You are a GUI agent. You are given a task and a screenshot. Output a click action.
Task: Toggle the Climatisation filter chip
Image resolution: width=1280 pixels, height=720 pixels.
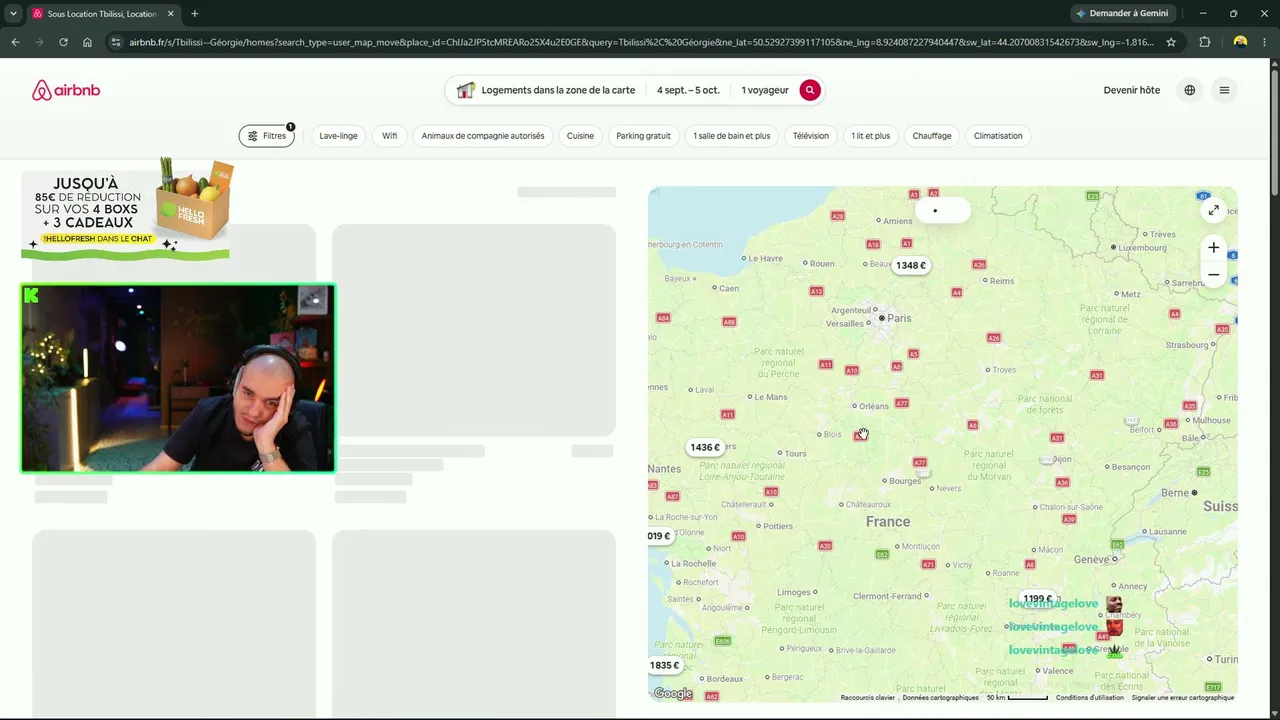point(998,136)
